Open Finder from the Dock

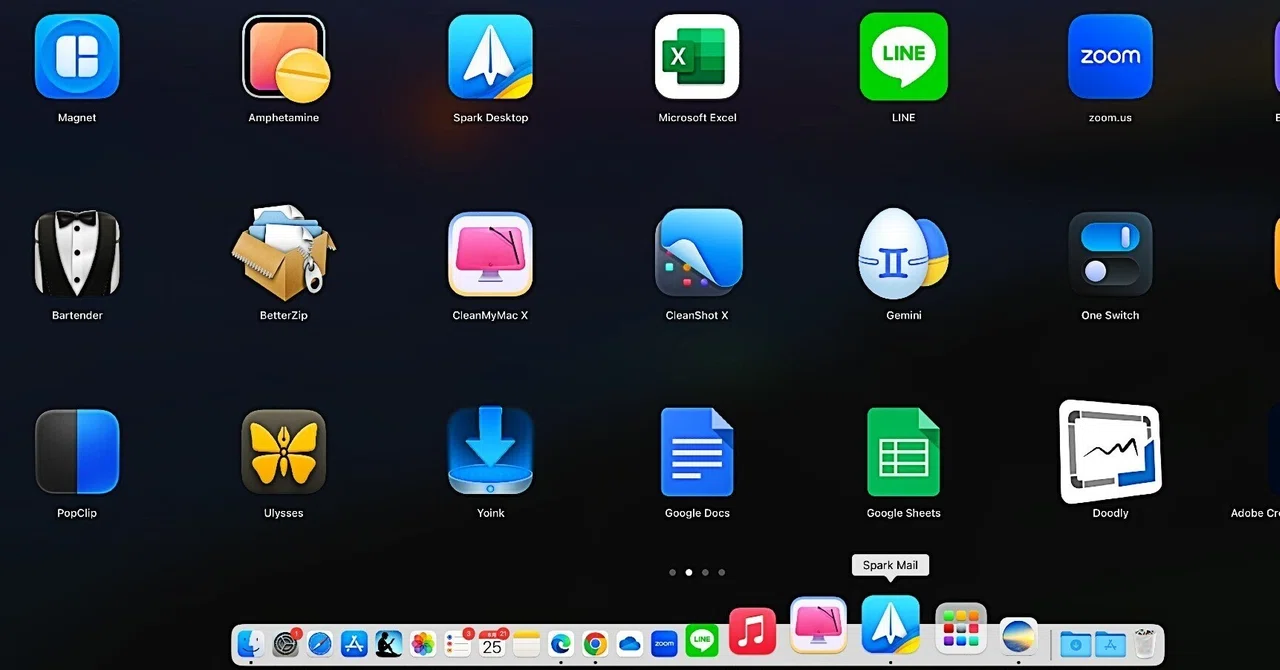250,644
